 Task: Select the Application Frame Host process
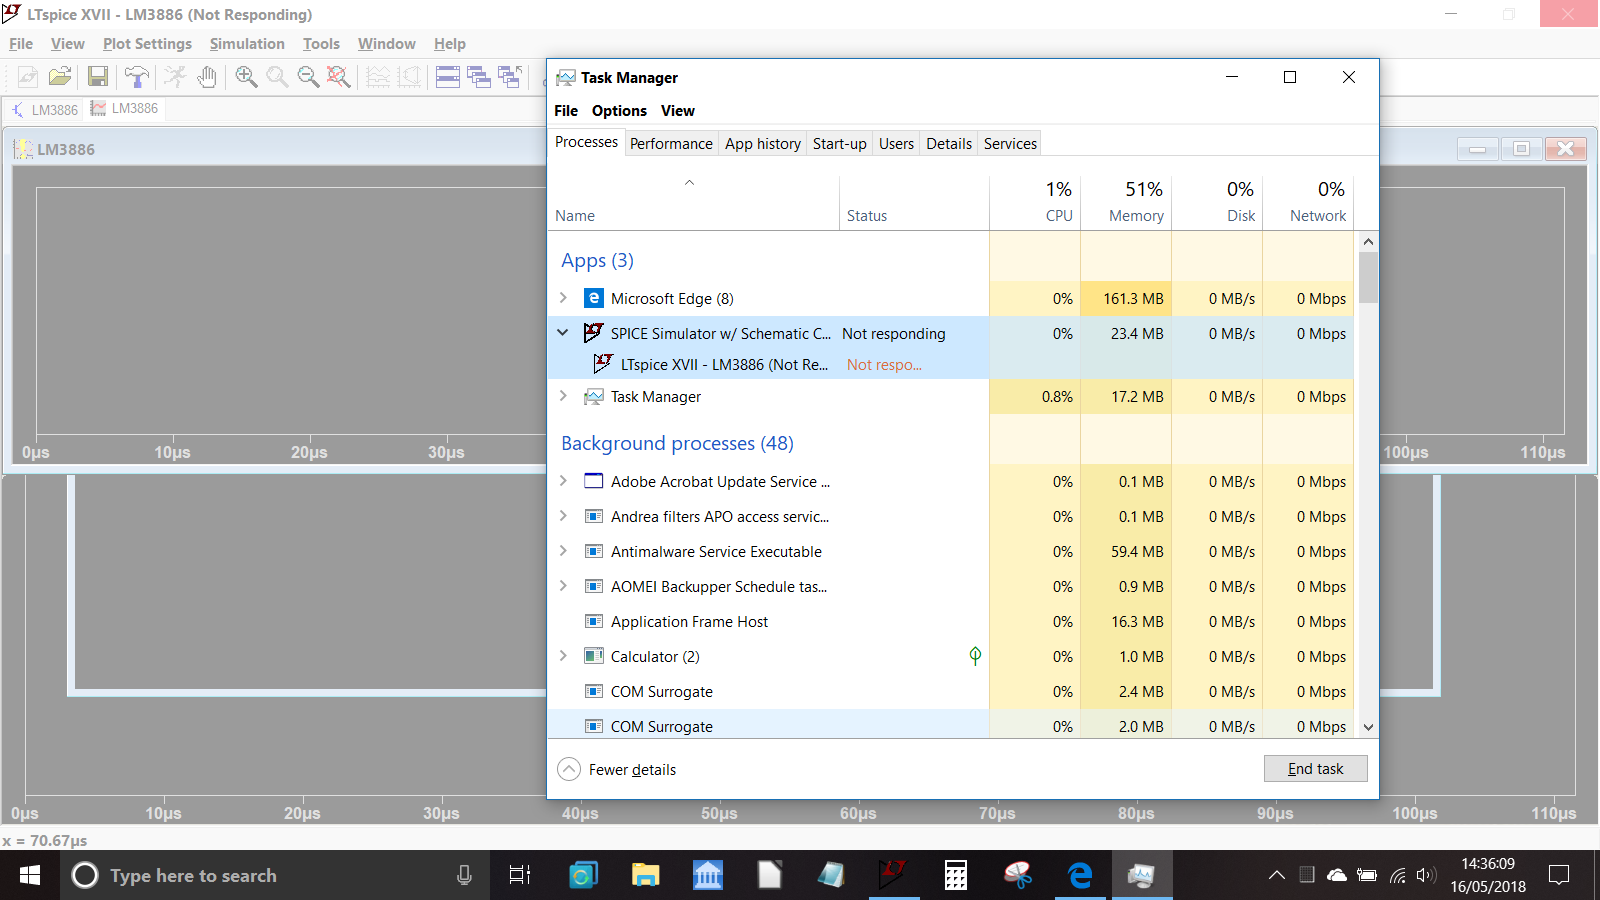tap(950, 621)
